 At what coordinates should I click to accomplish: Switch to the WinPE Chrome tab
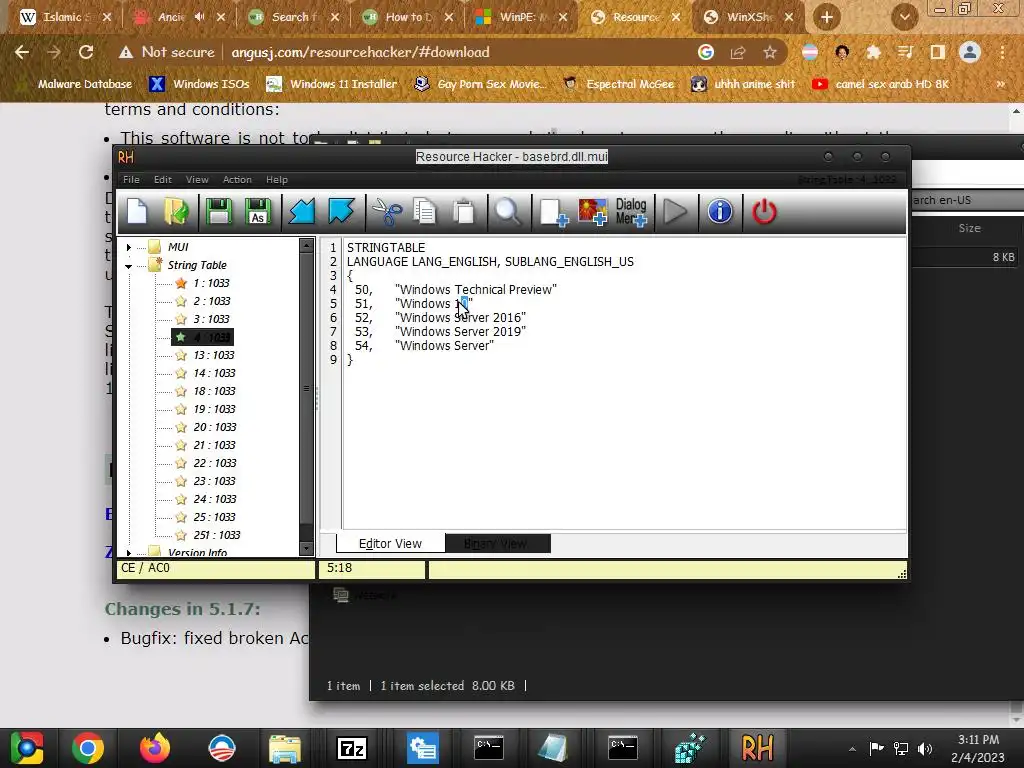519,17
